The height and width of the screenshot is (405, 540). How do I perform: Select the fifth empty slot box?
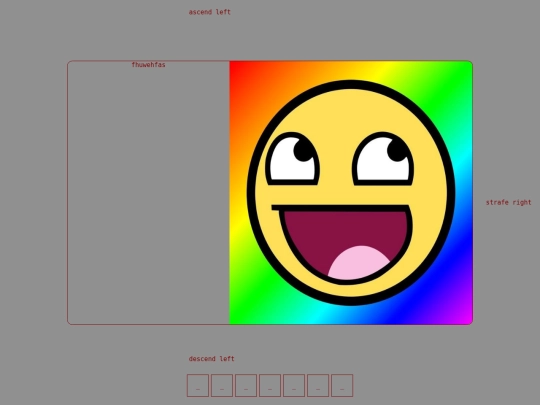click(x=294, y=385)
